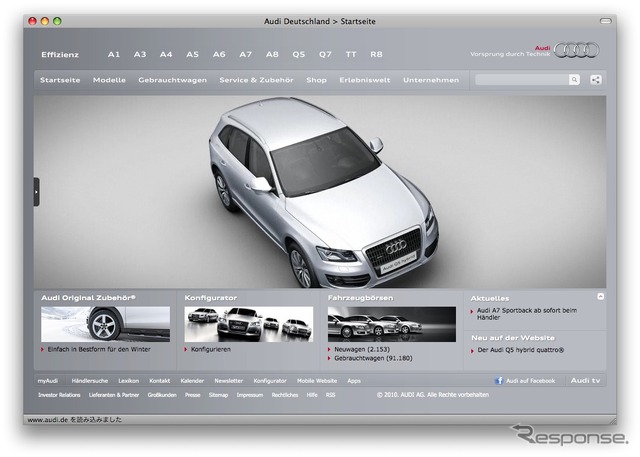
Task: Click the window toolbar toggle pill
Action: pyautogui.click(x=605, y=21)
